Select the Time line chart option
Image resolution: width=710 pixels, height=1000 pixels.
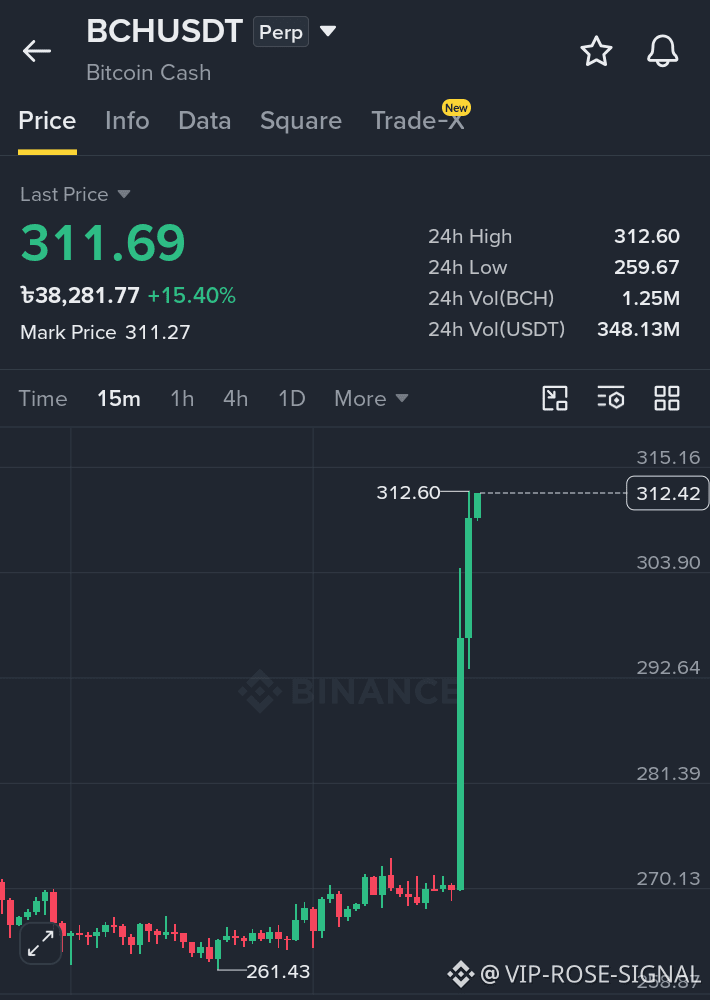(43, 399)
